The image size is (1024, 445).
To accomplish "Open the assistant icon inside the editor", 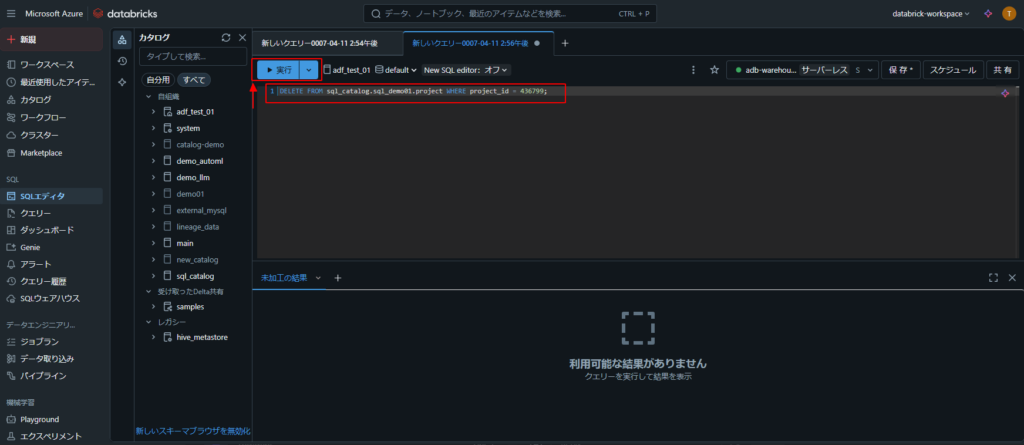I will click(x=1005, y=93).
